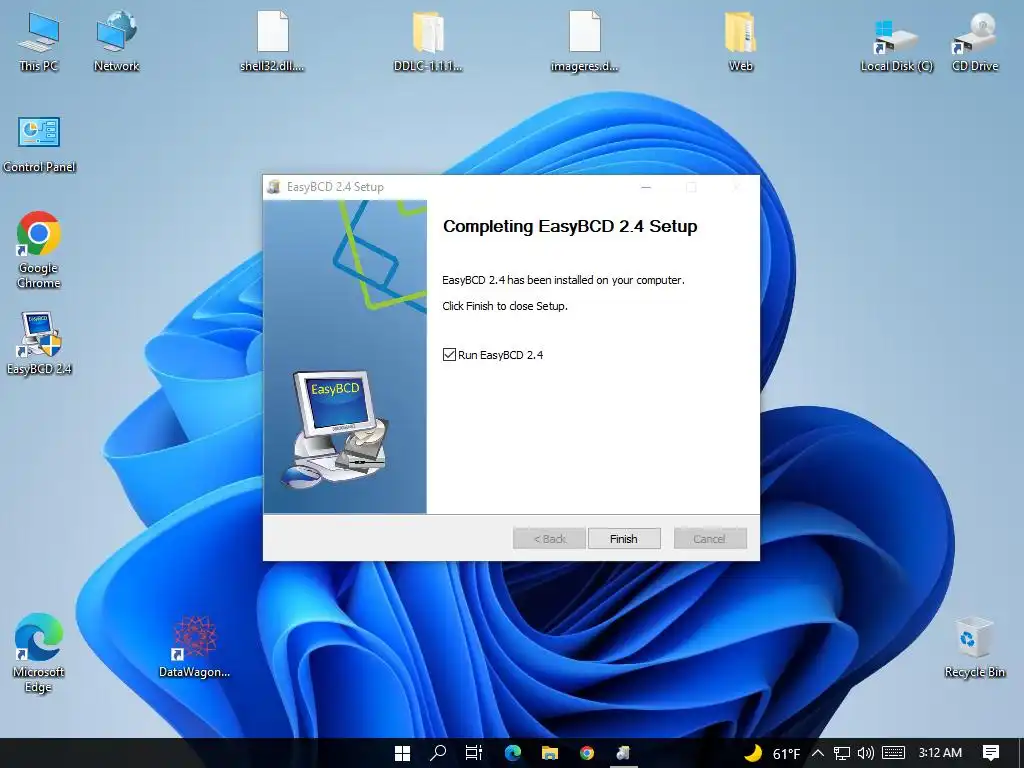Open network status tray icon
The height and width of the screenshot is (768, 1024).
842,754
